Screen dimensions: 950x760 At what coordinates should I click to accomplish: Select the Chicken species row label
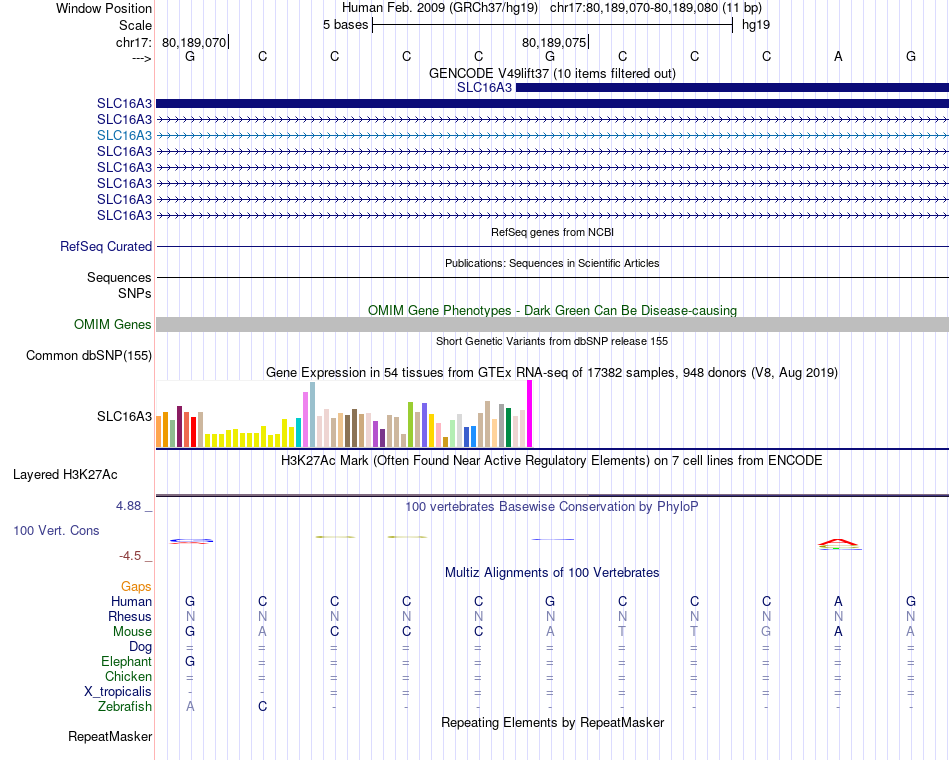coord(128,676)
